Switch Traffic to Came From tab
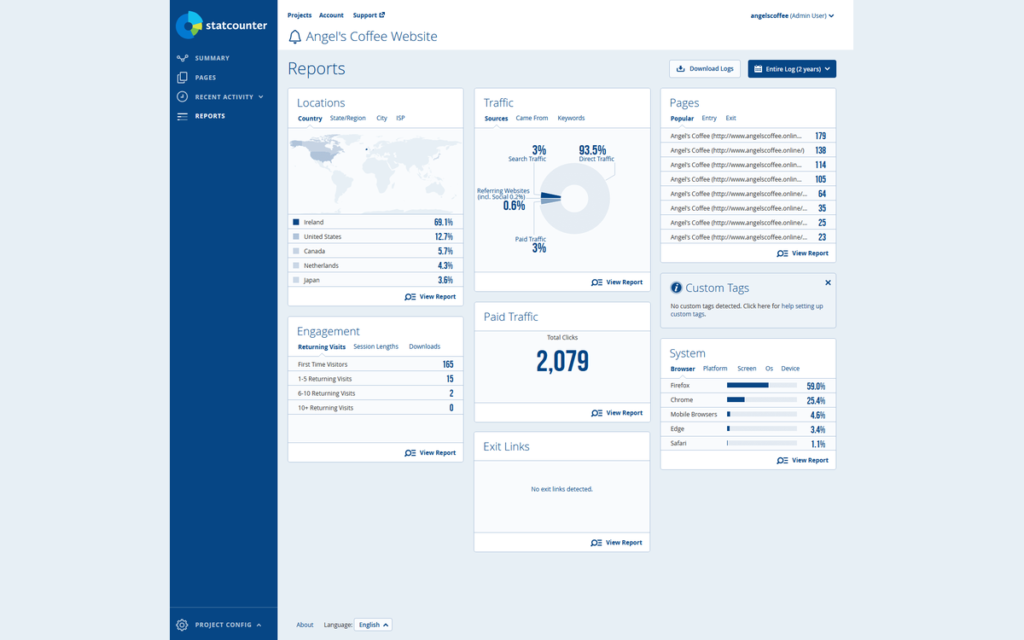The height and width of the screenshot is (640, 1024). 532,118
